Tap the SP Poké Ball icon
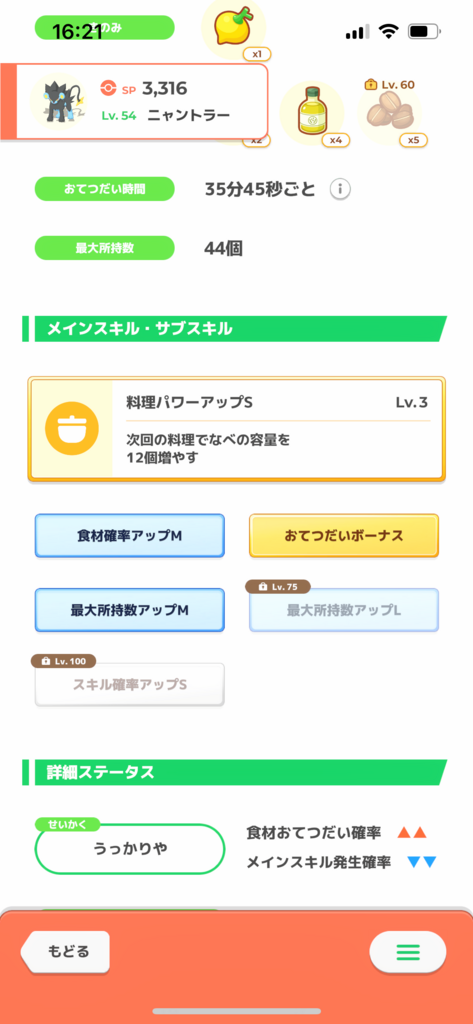473x1024 pixels. 107,88
